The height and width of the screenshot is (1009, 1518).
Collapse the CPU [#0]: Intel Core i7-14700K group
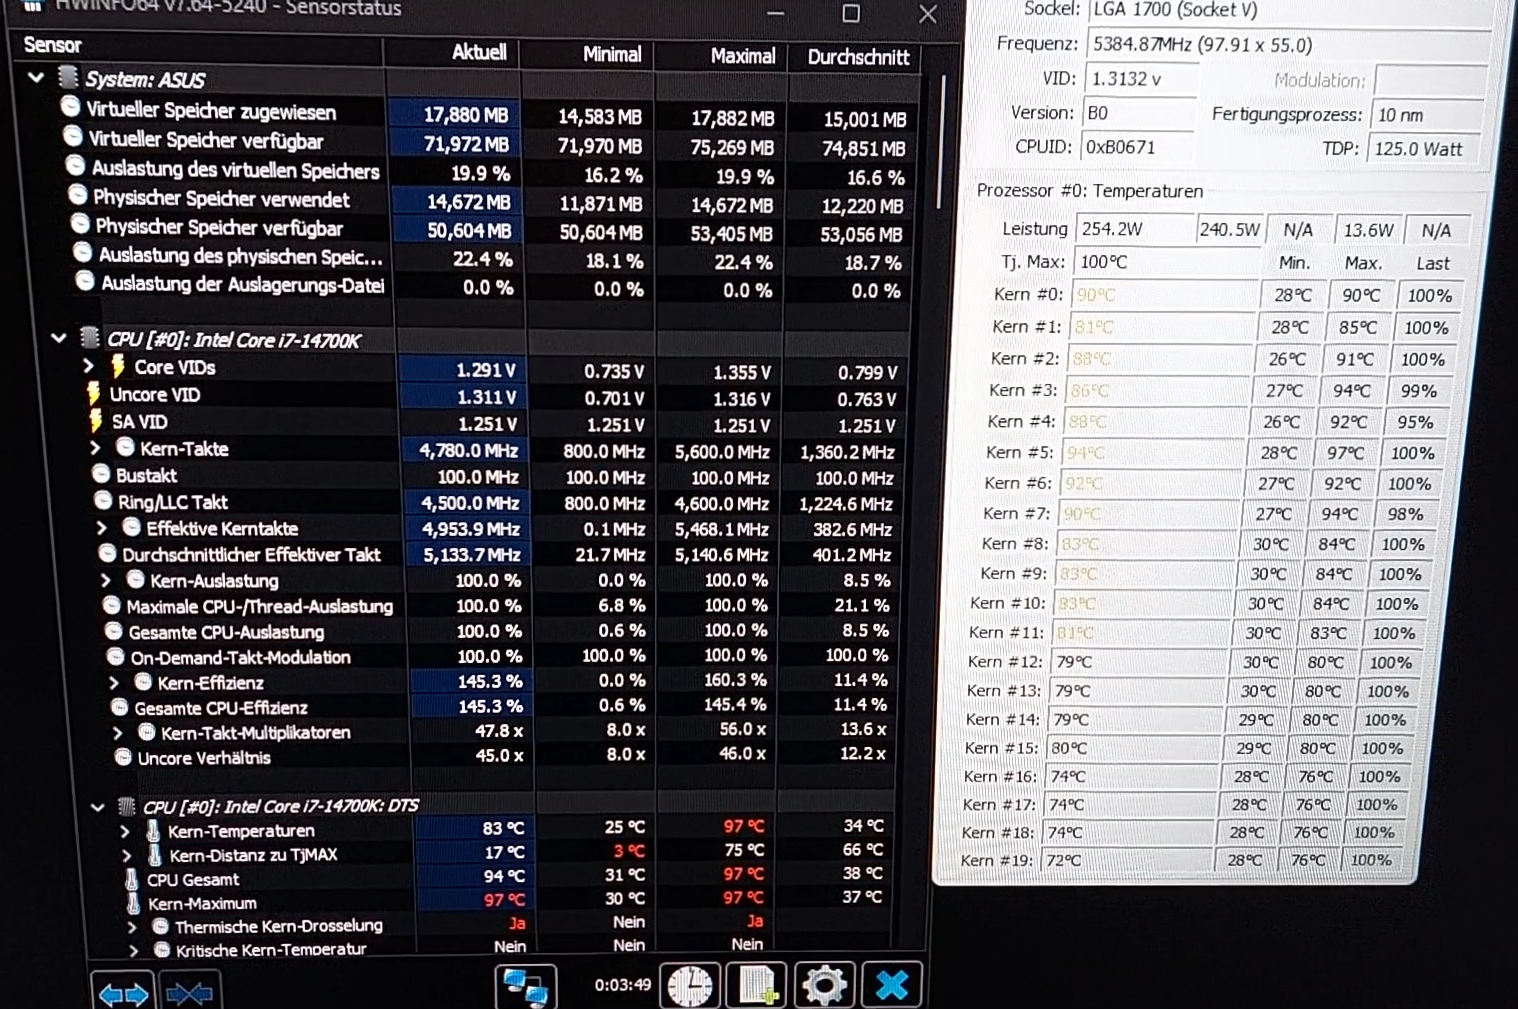coord(59,338)
